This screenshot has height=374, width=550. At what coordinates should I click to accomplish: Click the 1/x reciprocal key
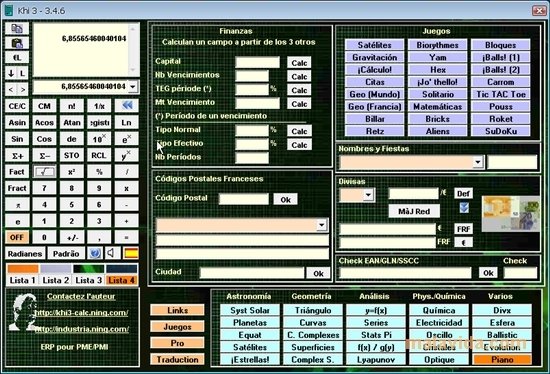pos(99,106)
